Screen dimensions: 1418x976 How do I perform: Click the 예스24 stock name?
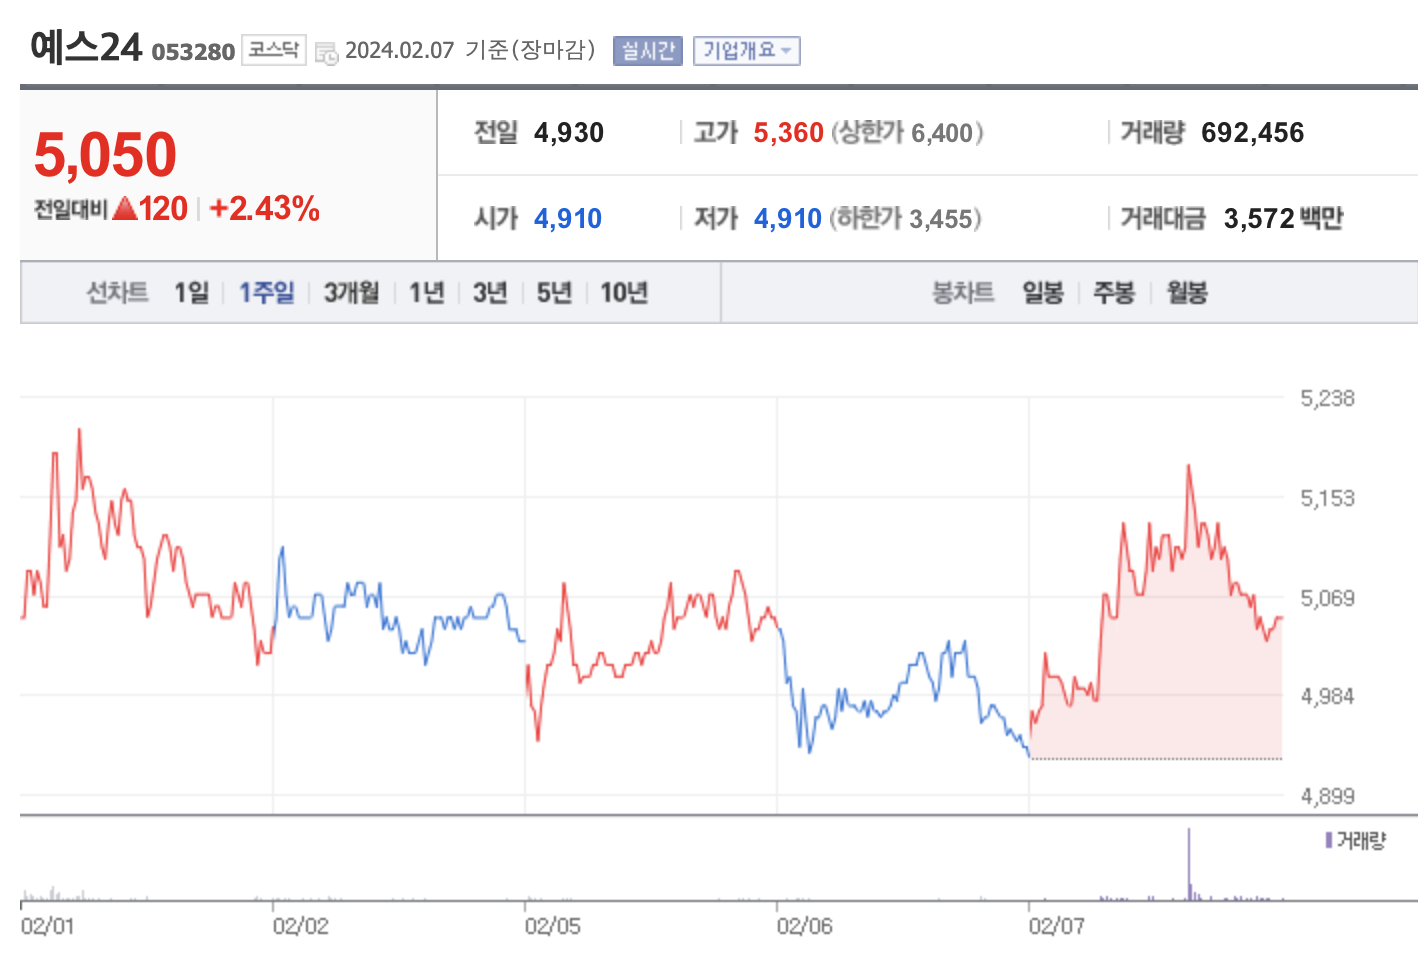pos(86,47)
